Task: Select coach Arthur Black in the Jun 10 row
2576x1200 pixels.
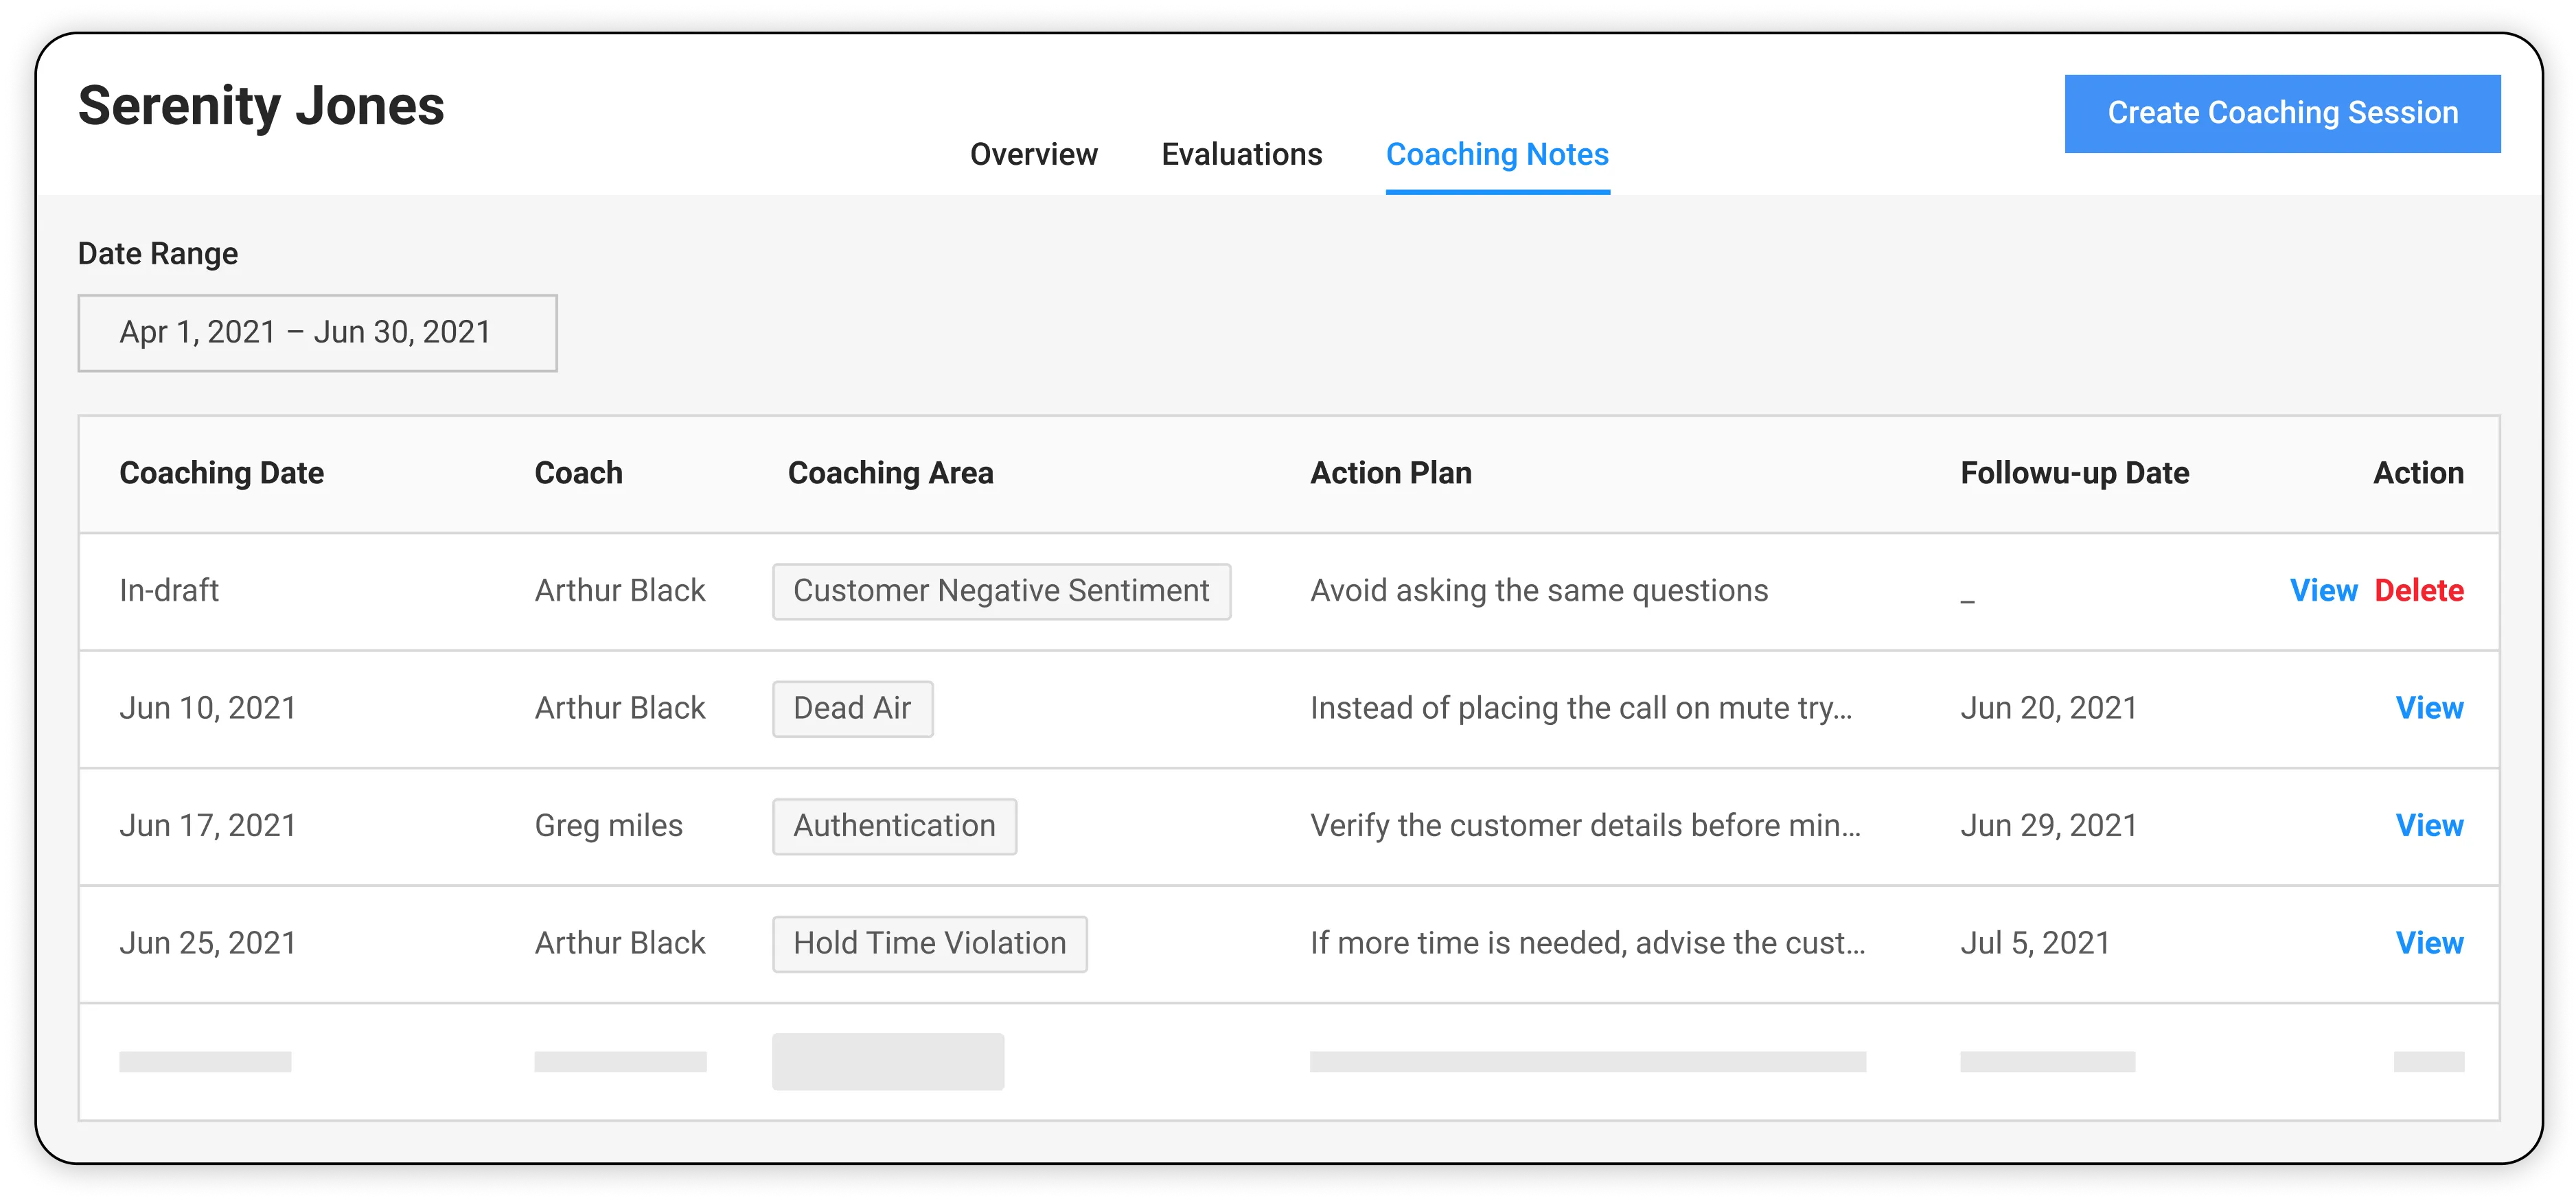Action: tap(619, 708)
